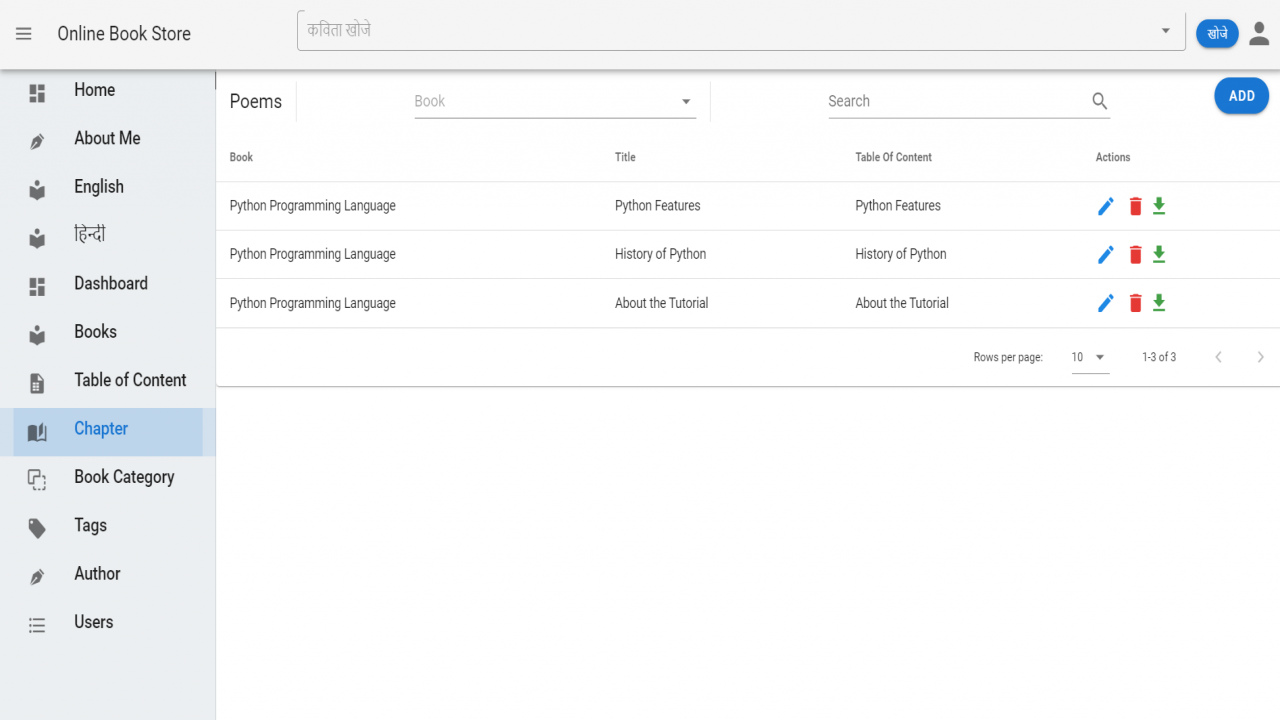
Task: Download the About the Tutorial chapter
Action: click(x=1159, y=303)
